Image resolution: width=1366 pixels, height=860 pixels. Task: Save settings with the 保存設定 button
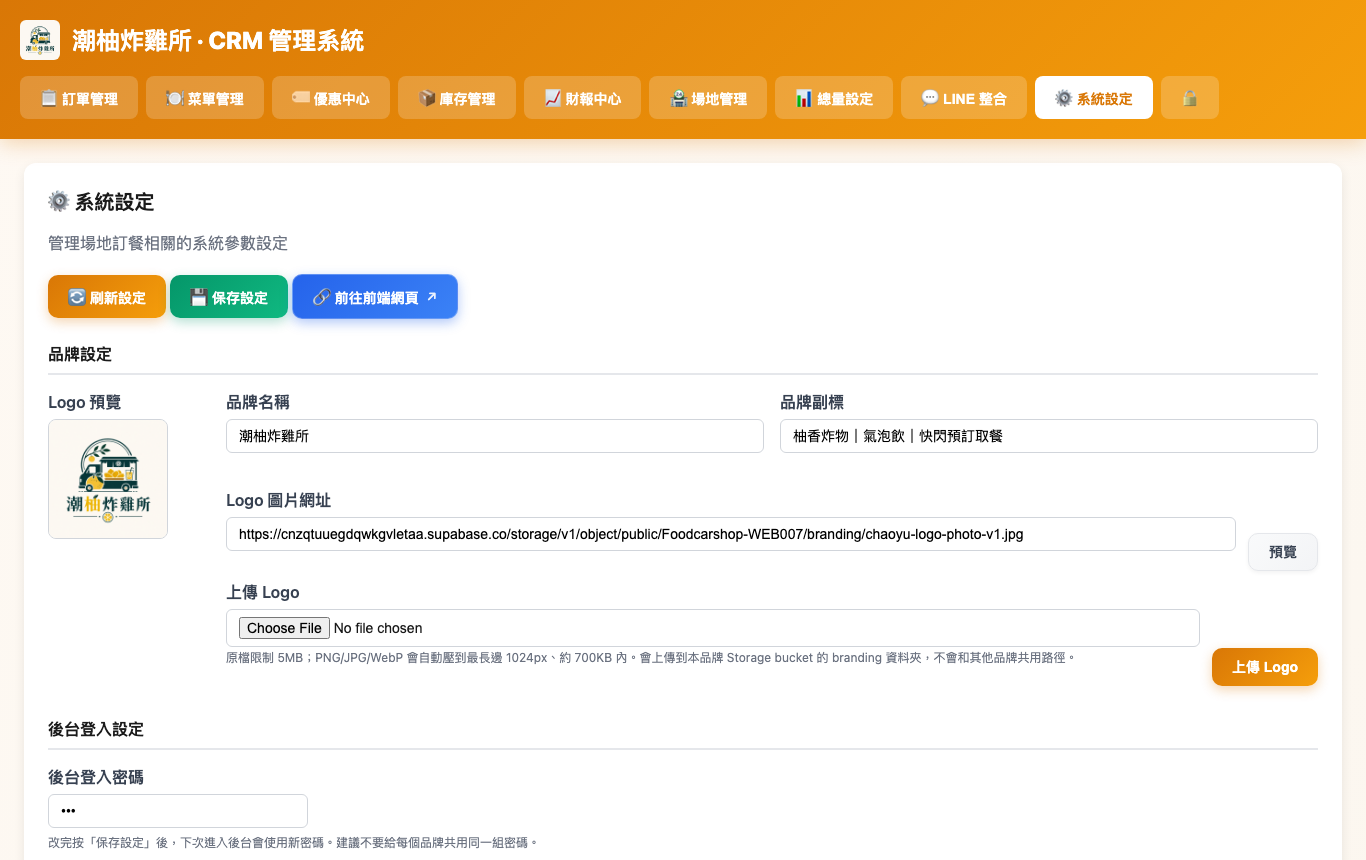click(229, 297)
